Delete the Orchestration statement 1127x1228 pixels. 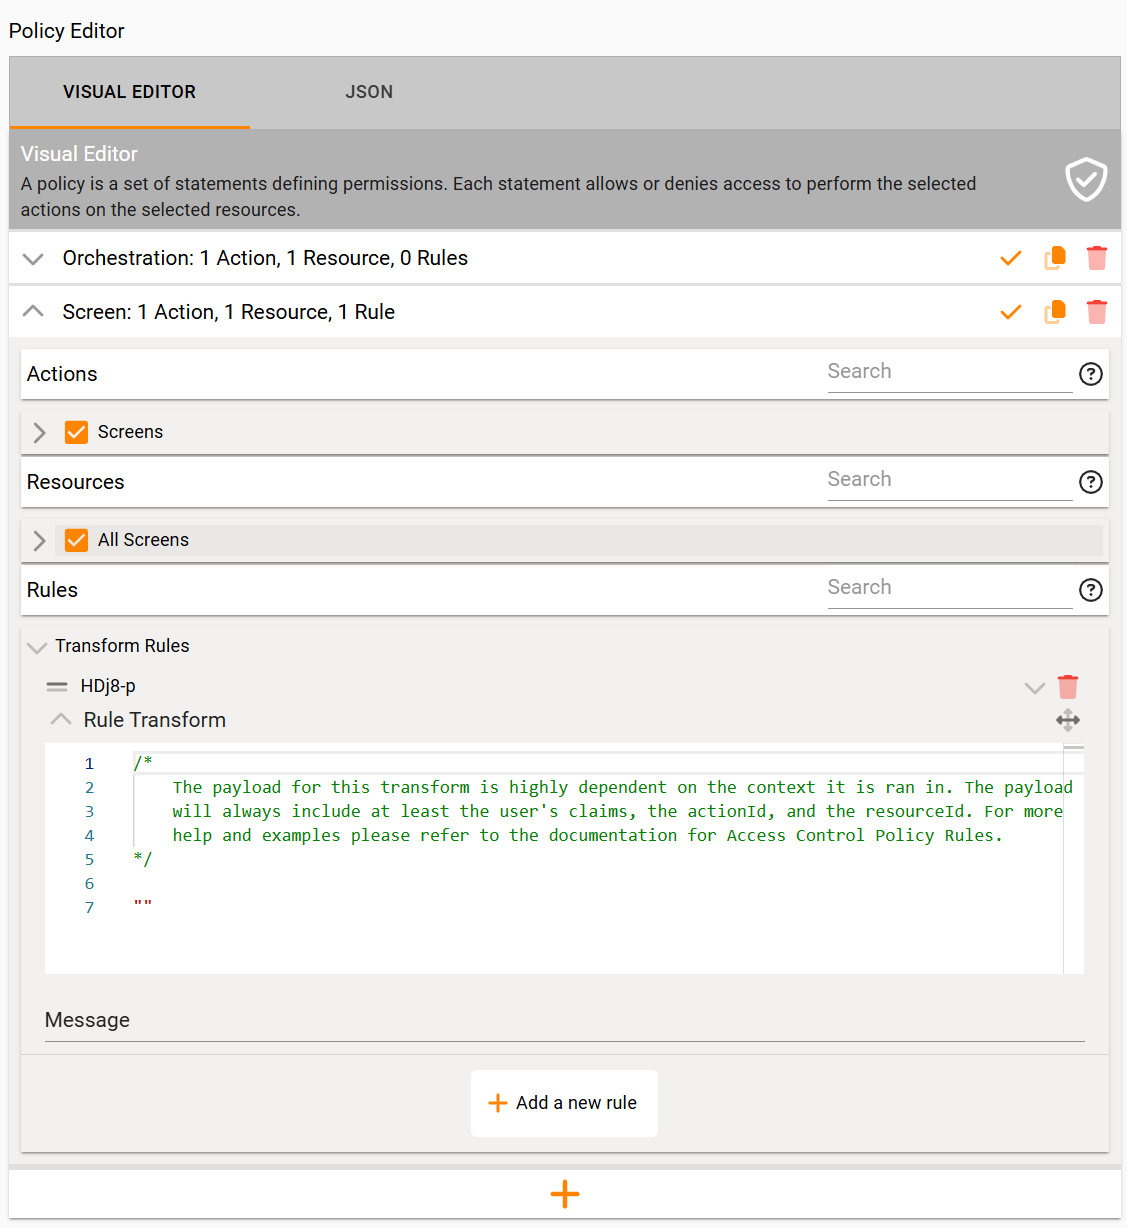click(x=1097, y=258)
